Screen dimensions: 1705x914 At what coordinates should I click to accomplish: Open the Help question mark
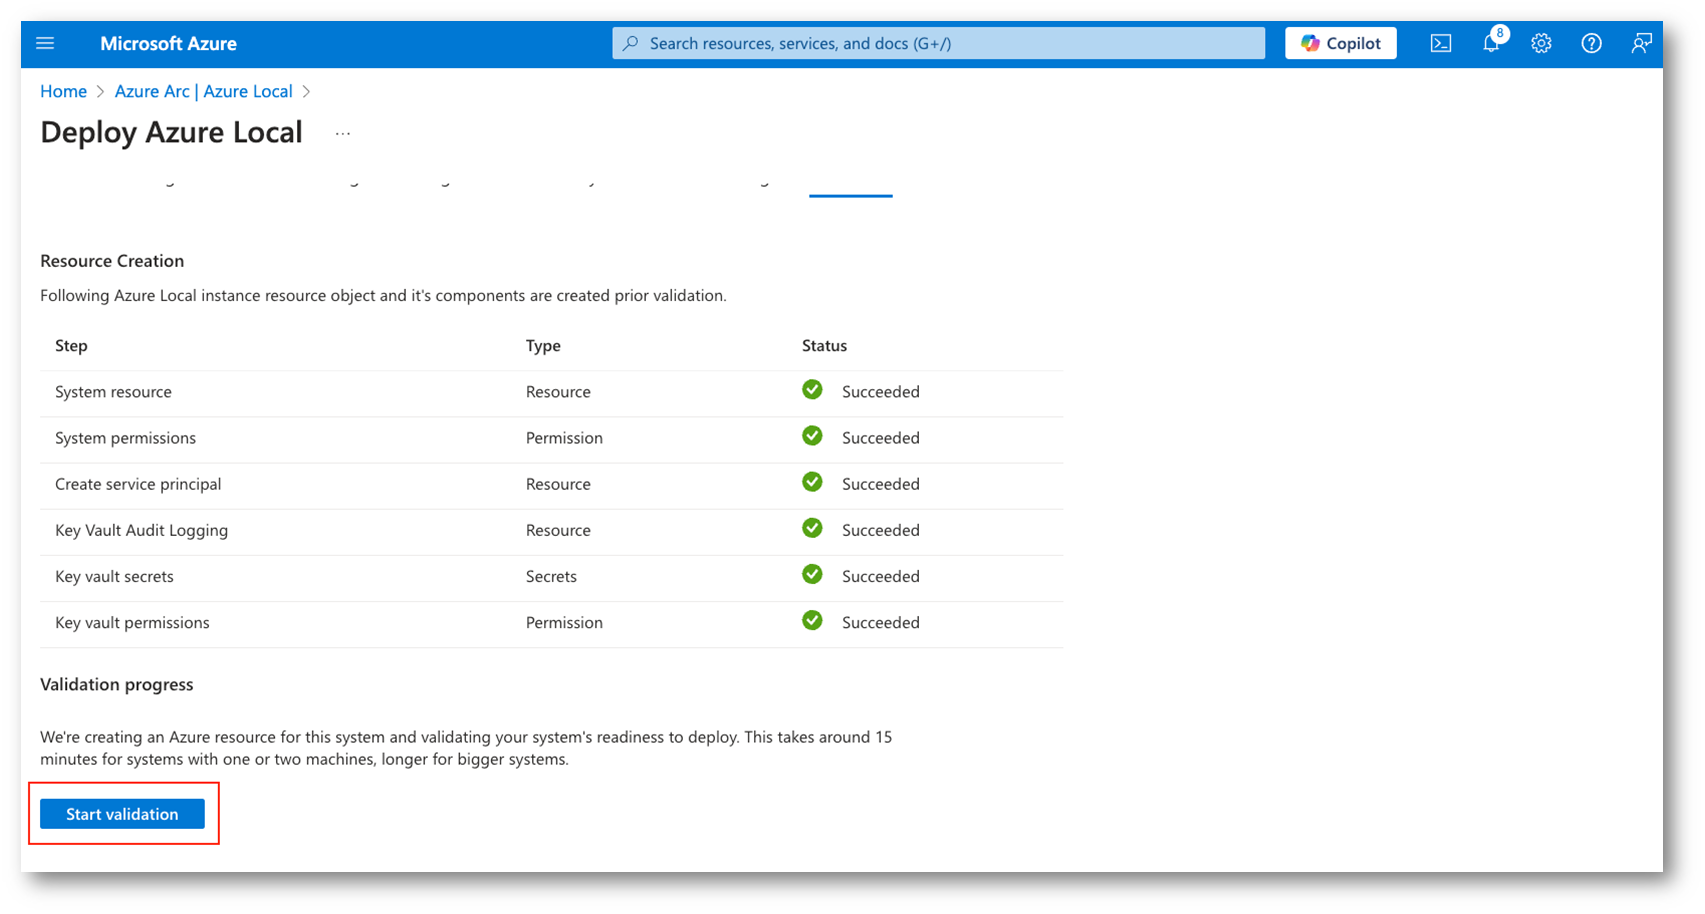coord(1591,43)
